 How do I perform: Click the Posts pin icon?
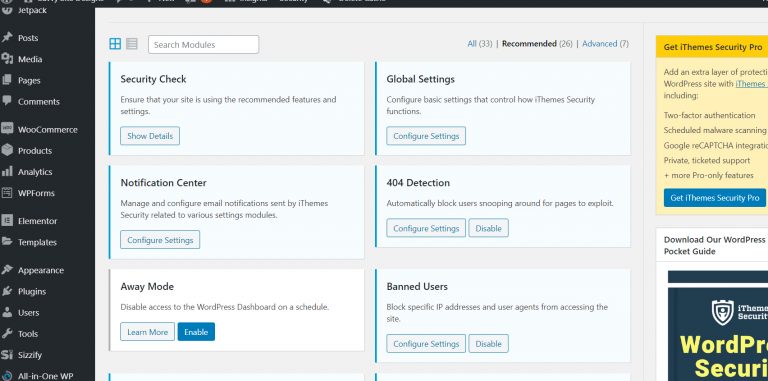[7, 37]
